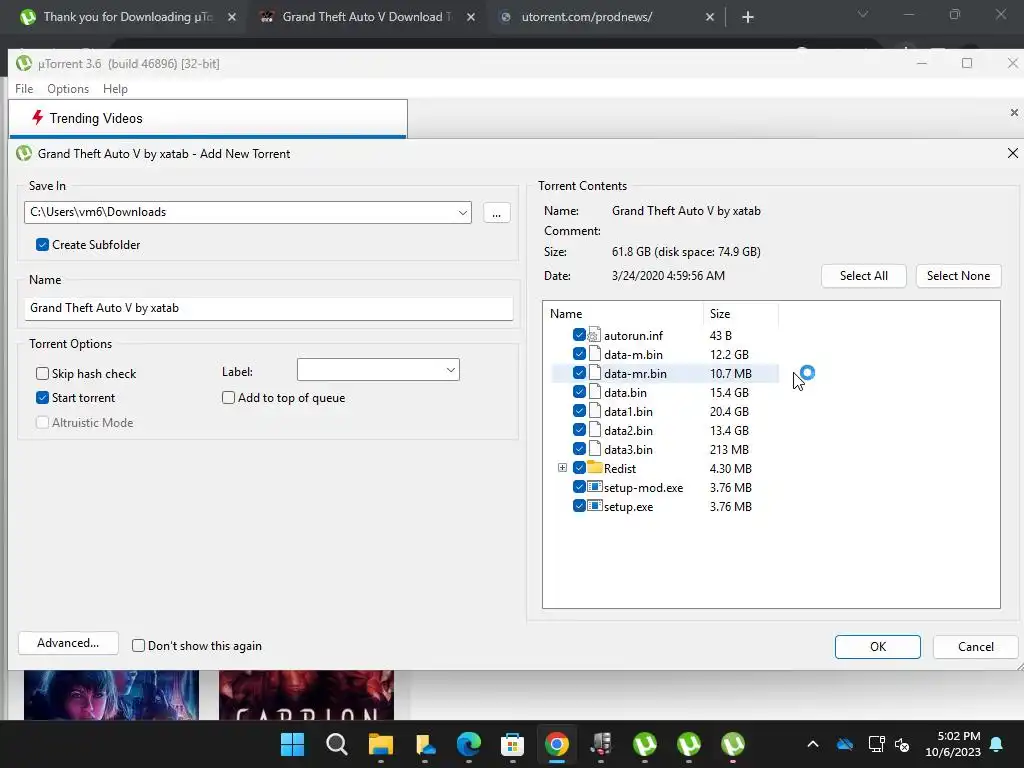Open taskbar Search icon
The width and height of the screenshot is (1024, 768).
pyautogui.click(x=336, y=744)
